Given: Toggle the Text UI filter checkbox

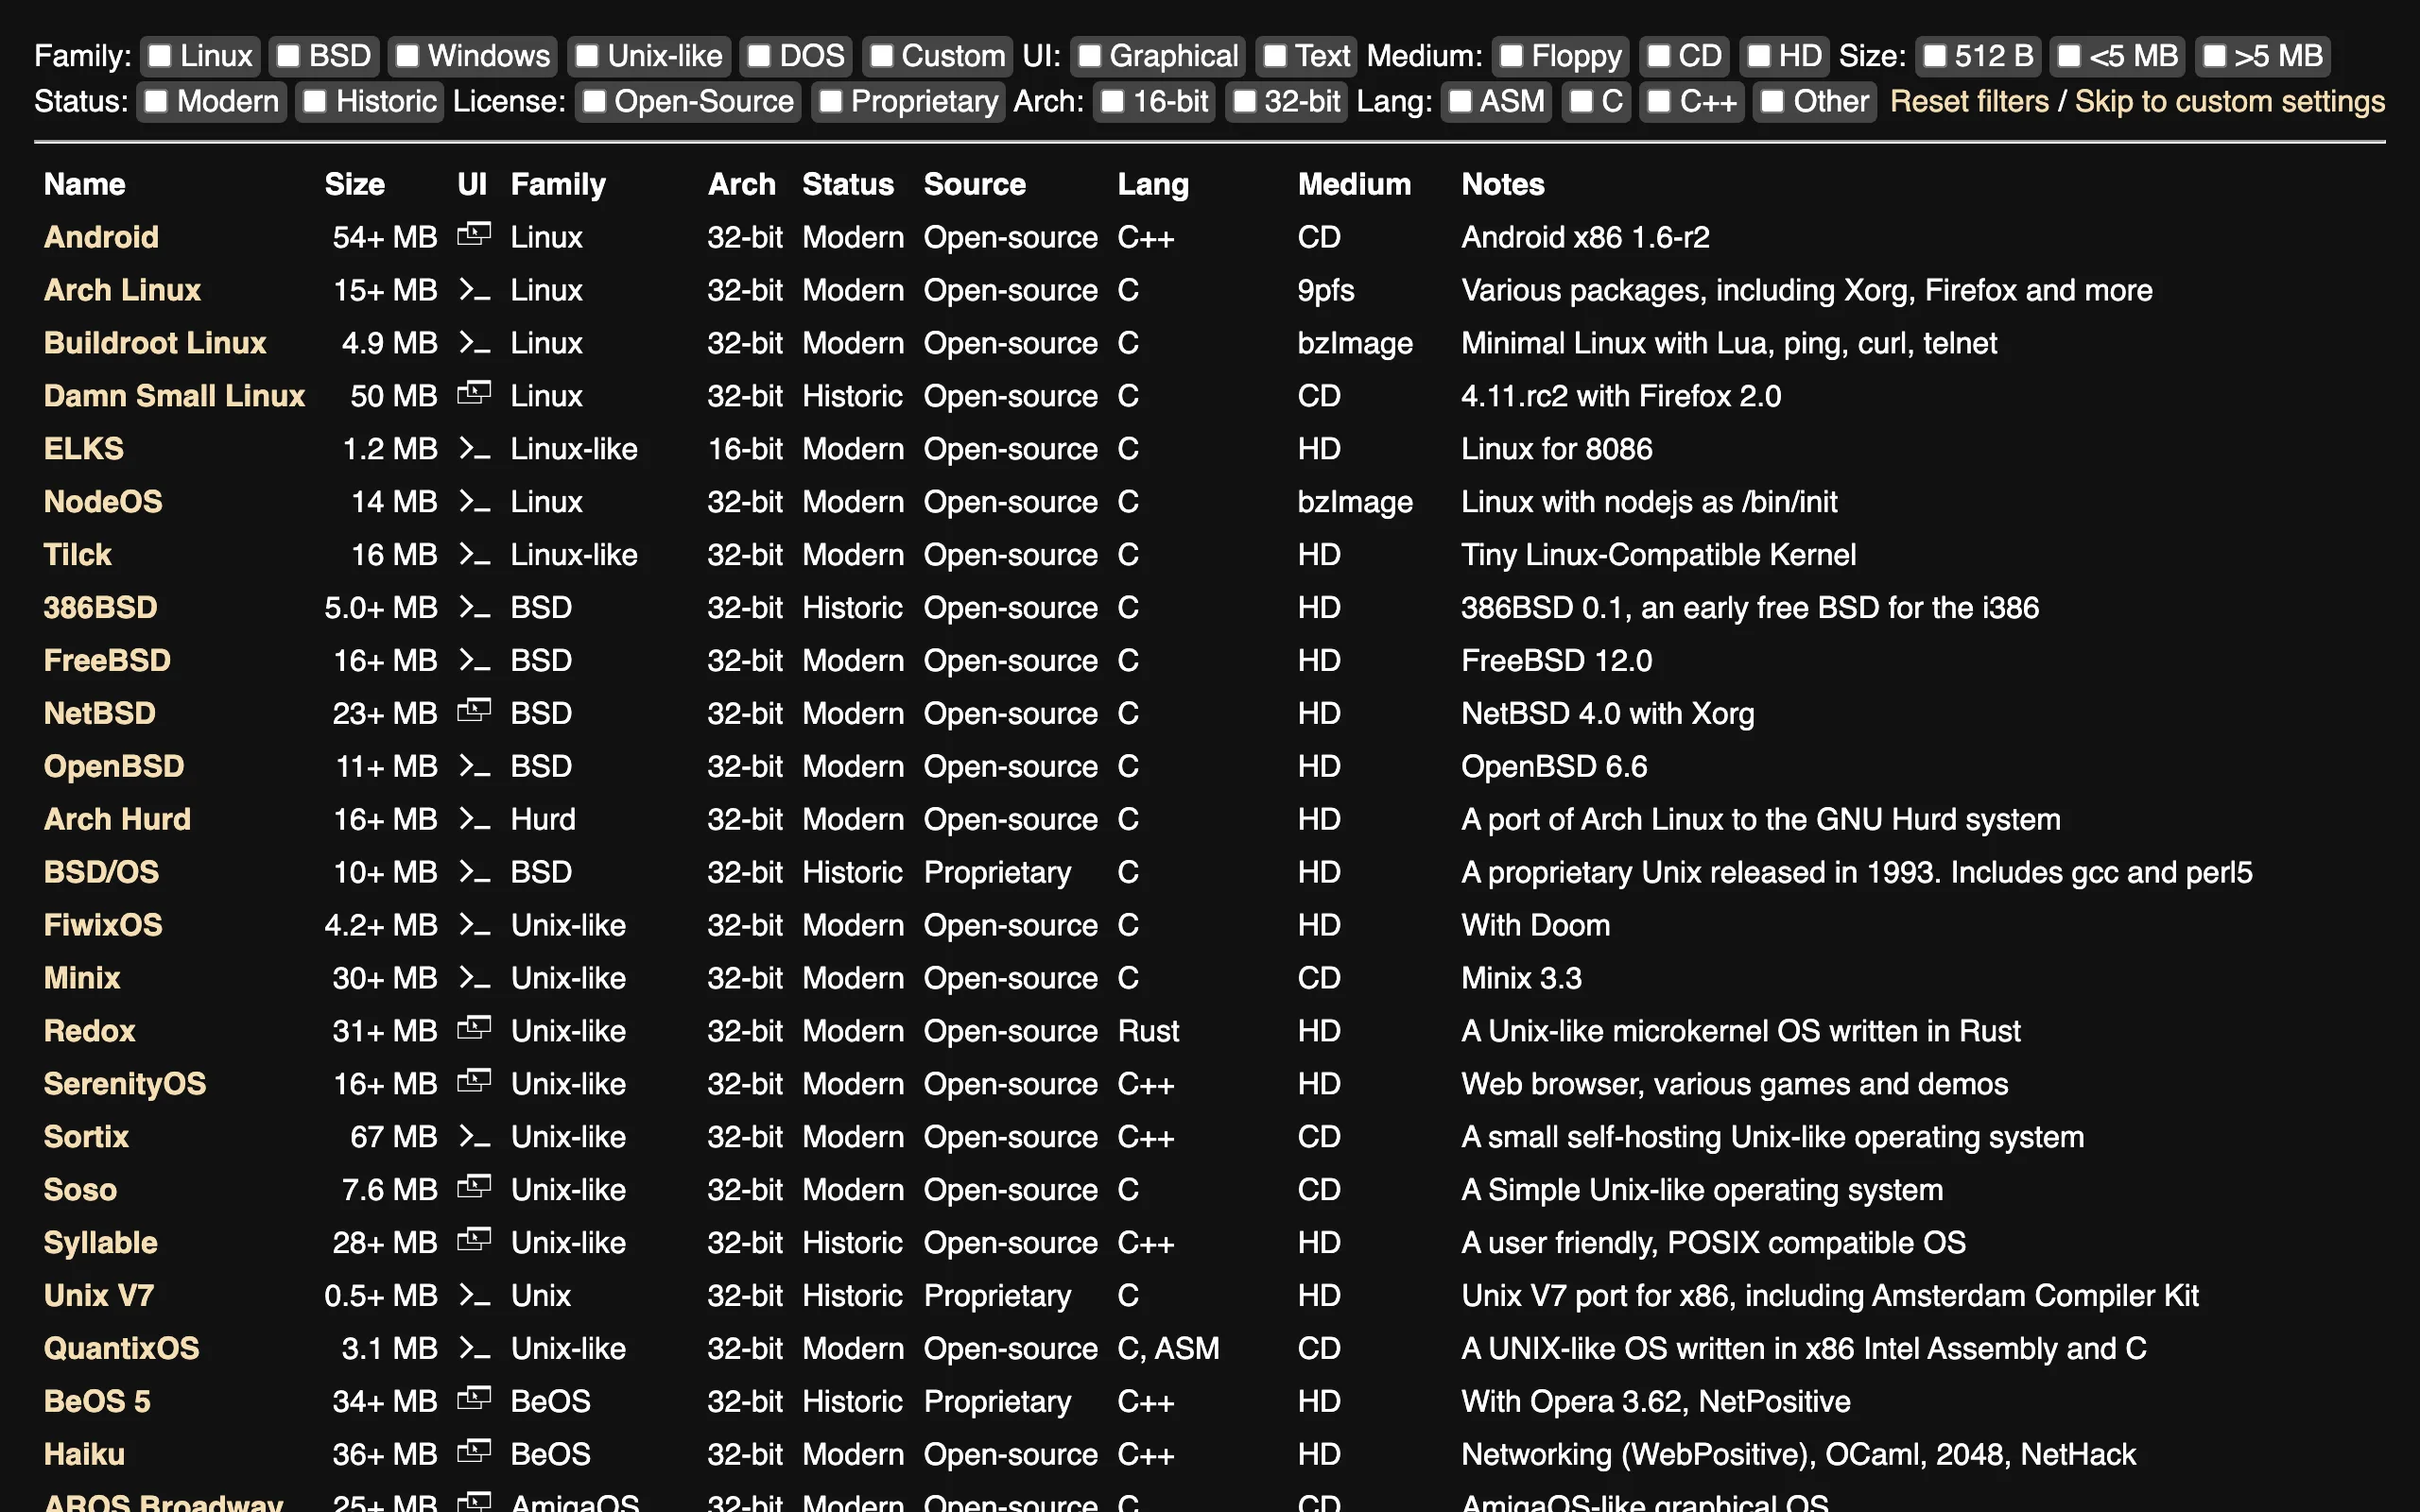Looking at the screenshot, I should [1275, 56].
